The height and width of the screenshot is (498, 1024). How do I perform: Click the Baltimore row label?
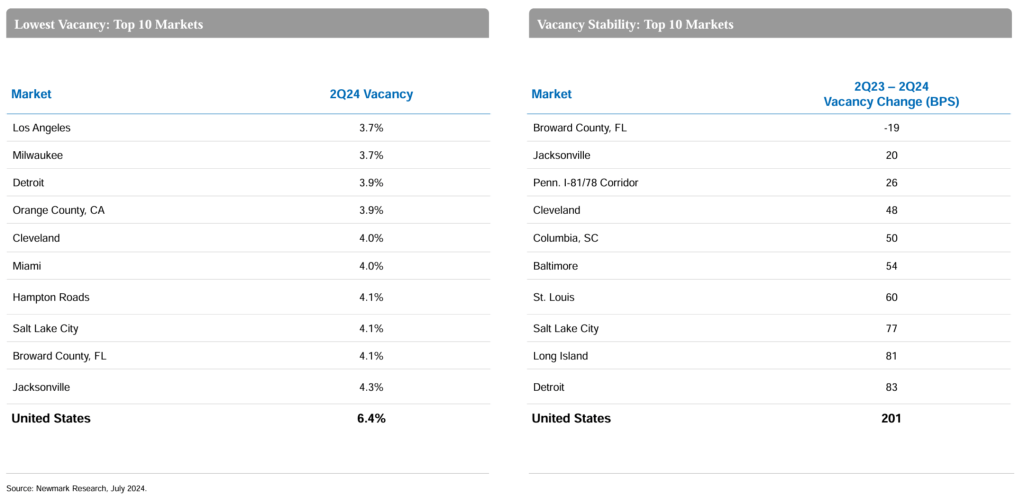coord(555,266)
